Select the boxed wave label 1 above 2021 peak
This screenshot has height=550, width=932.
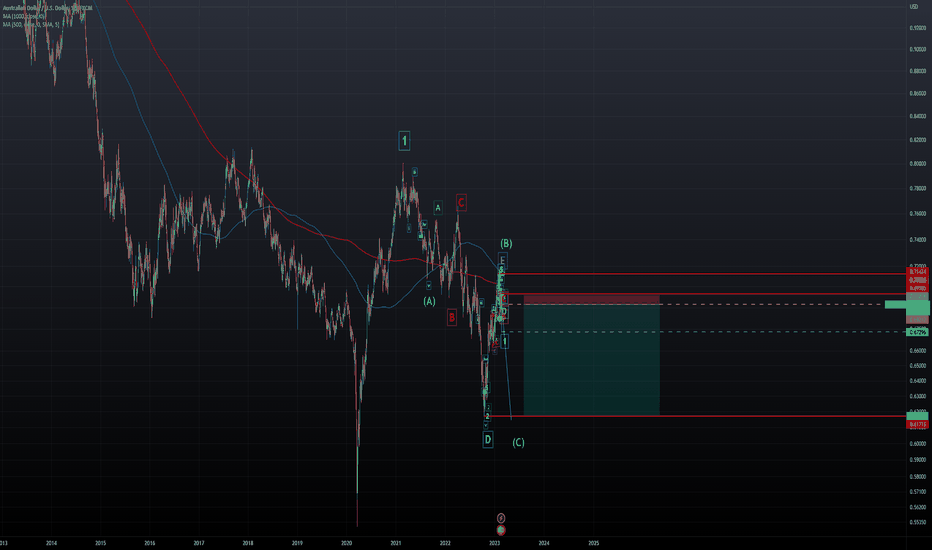[x=404, y=141]
